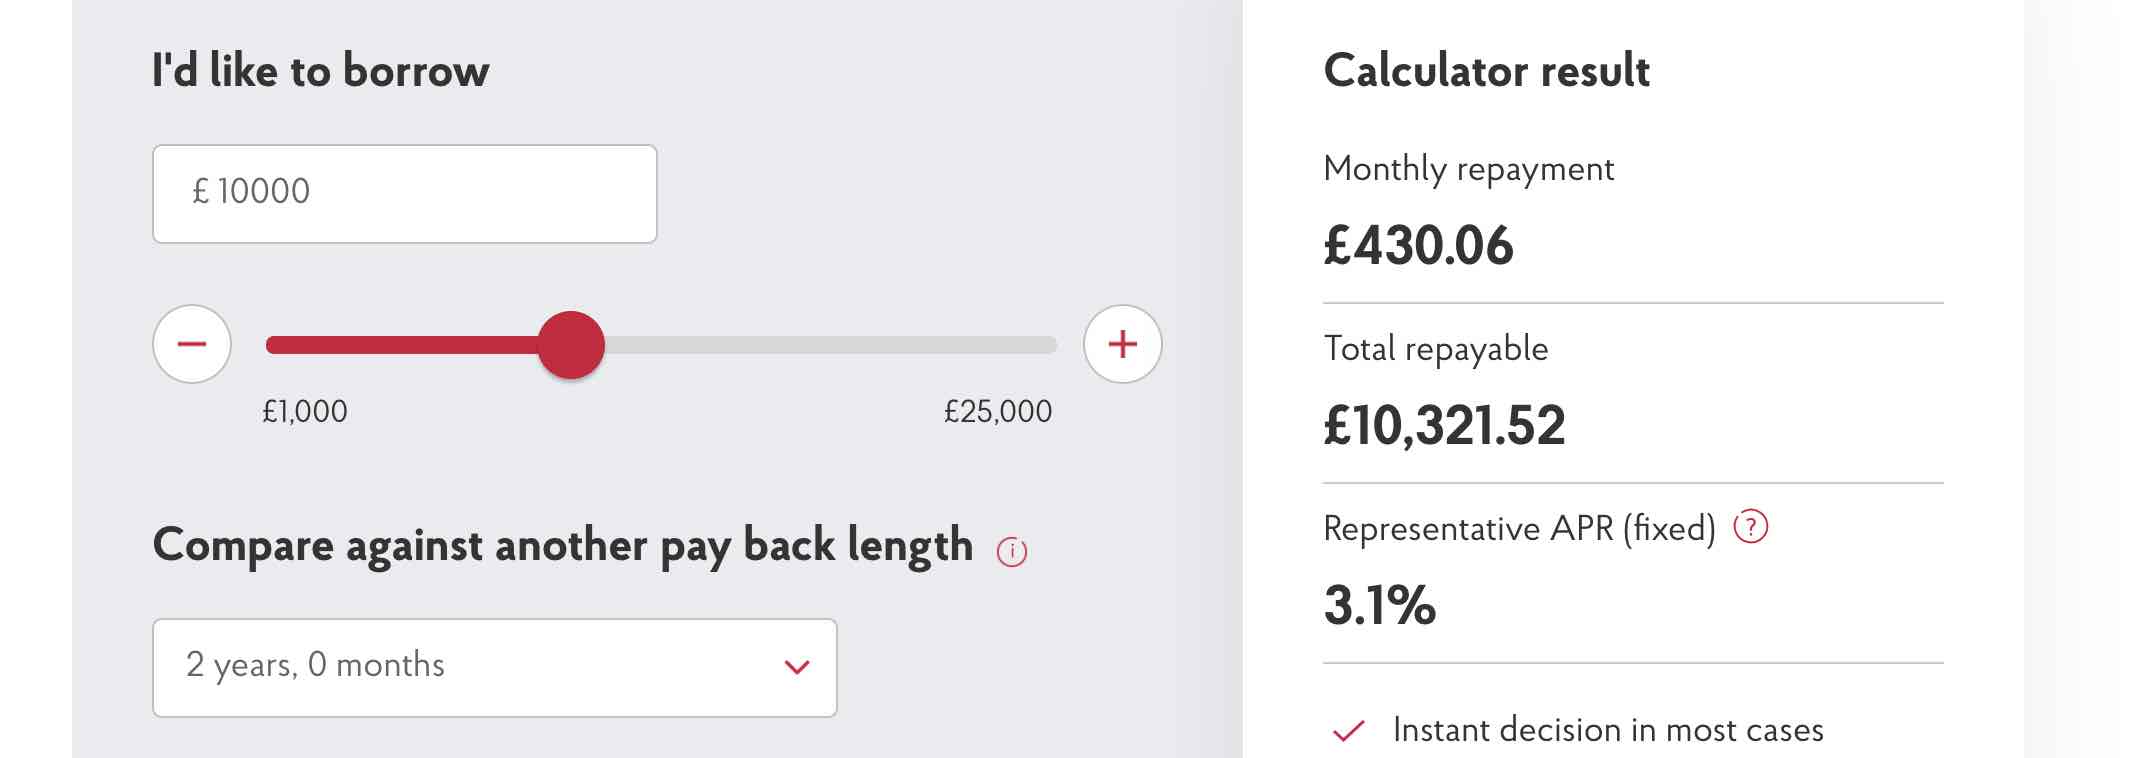Expand the chevron in the pay back length box

point(797,667)
